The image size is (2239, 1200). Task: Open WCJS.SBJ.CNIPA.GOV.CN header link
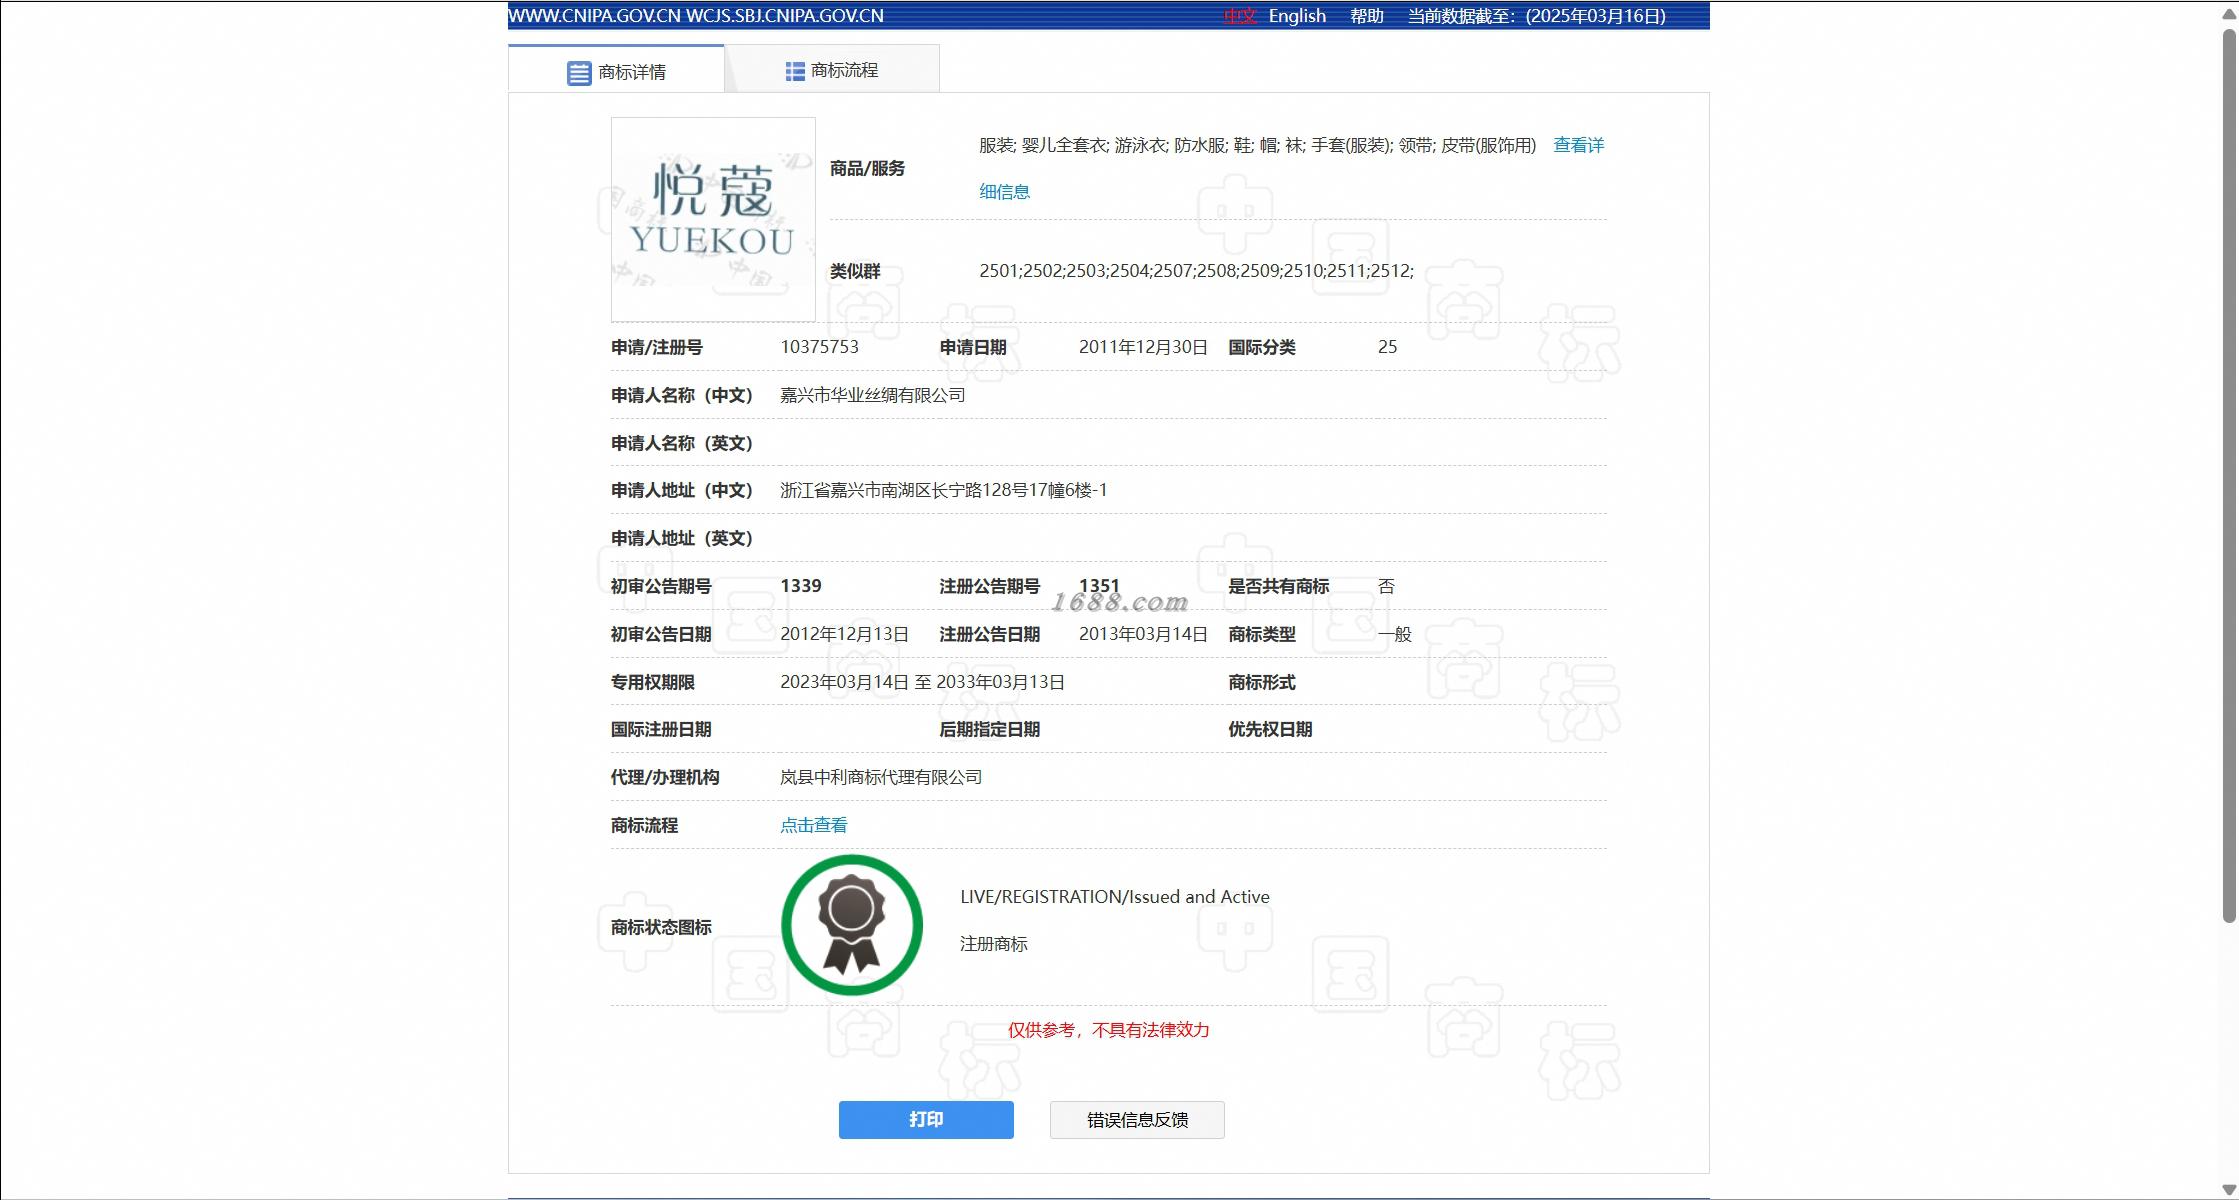[784, 16]
